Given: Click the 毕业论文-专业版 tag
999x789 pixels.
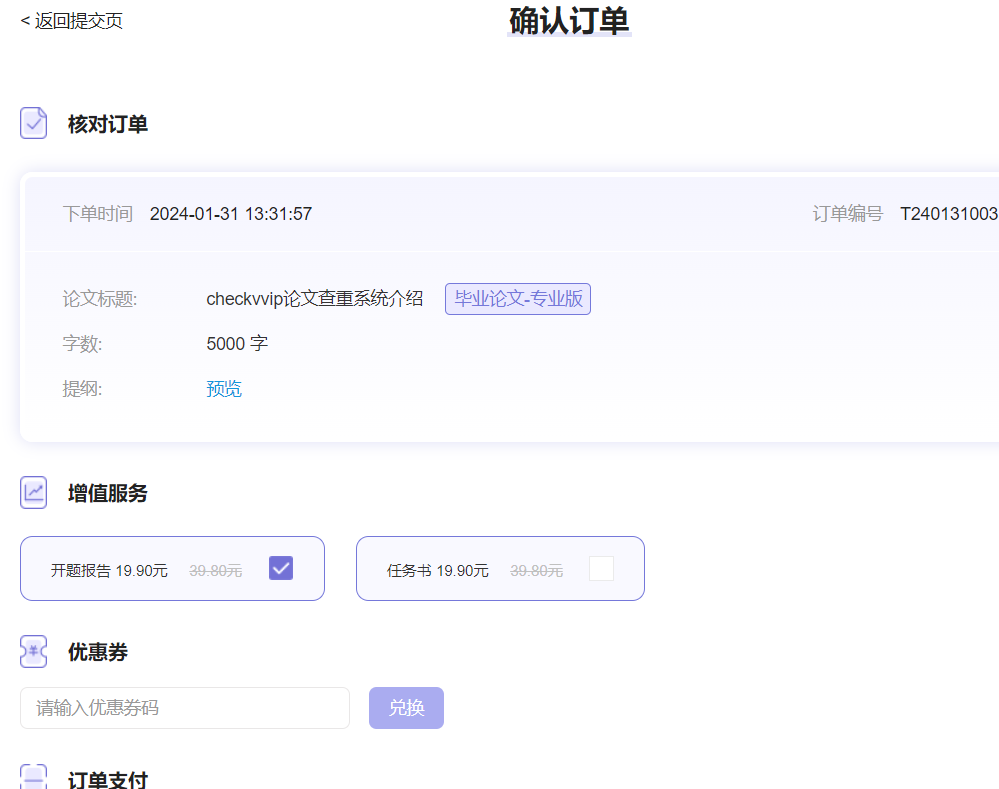Looking at the screenshot, I should (x=517, y=298).
